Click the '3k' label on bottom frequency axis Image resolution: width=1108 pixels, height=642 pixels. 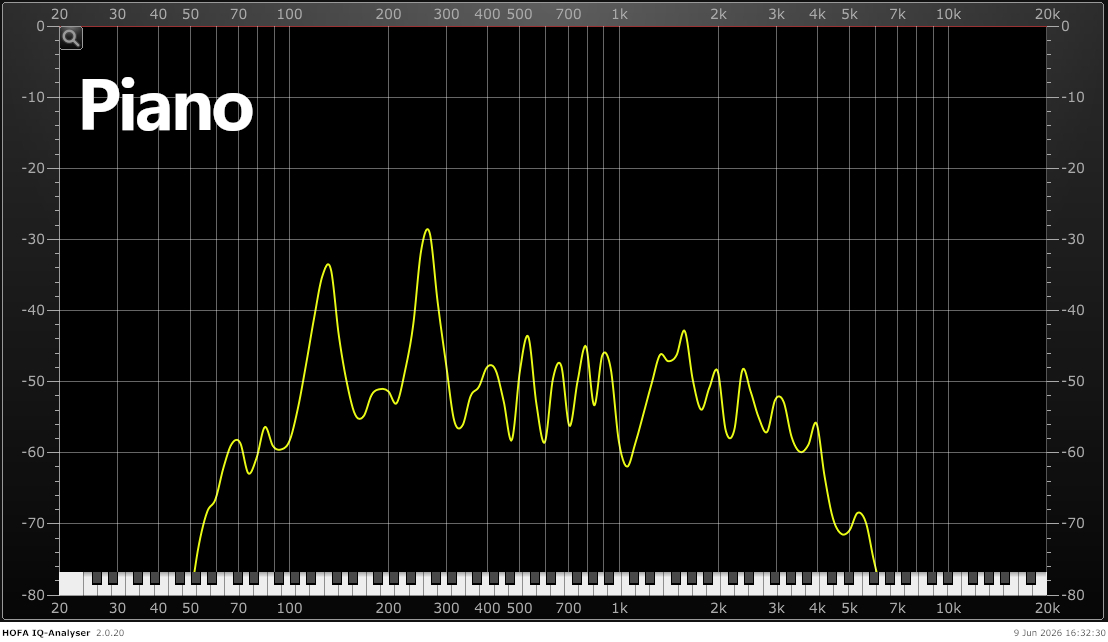(x=777, y=608)
